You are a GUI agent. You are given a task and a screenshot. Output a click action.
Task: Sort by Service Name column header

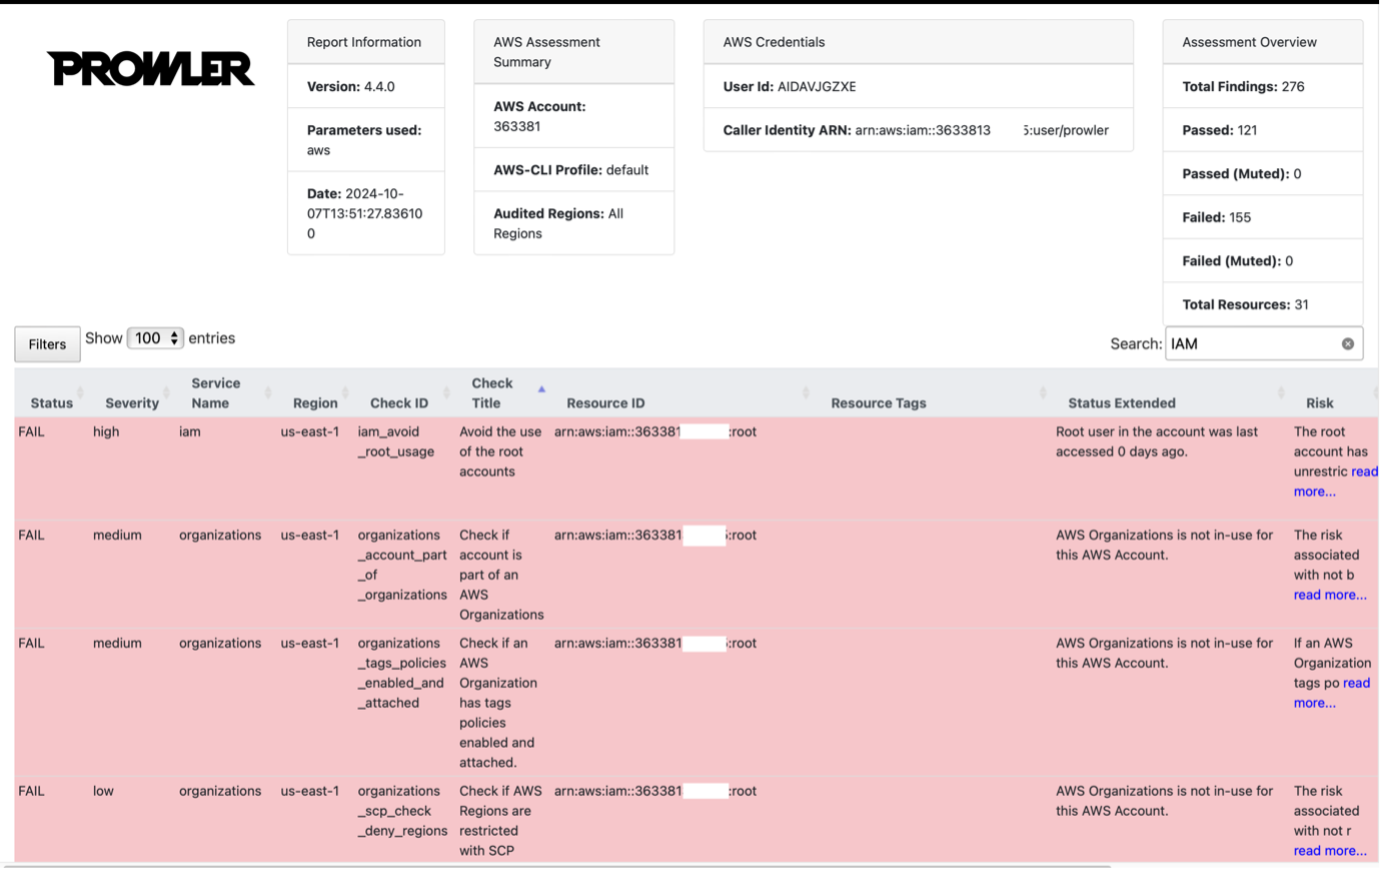pyautogui.click(x=216, y=393)
